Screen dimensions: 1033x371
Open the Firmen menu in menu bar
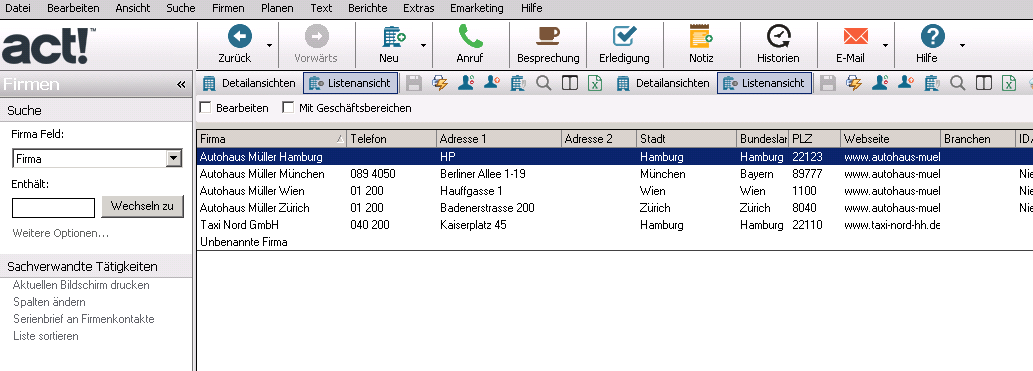pos(228,8)
